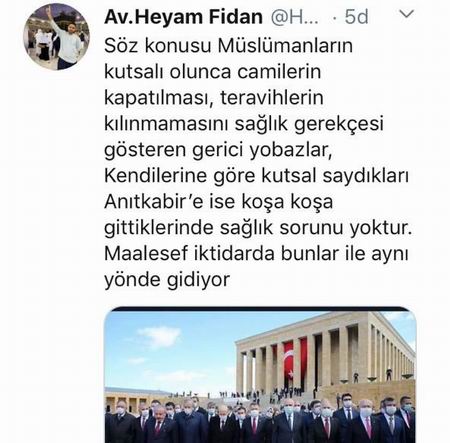Click the text line kutsalı olunca camilerin
Image resolution: width=450 pixels, height=443 pixels.
click(x=213, y=71)
